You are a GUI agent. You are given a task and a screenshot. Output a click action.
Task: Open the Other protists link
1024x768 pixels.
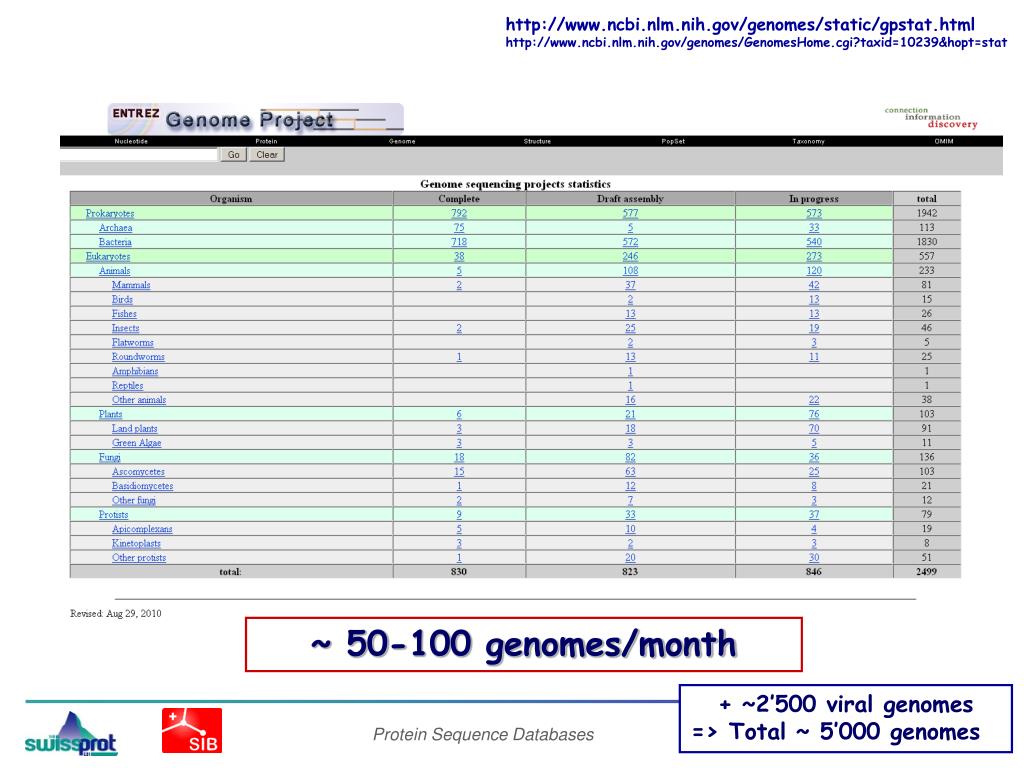tap(138, 558)
